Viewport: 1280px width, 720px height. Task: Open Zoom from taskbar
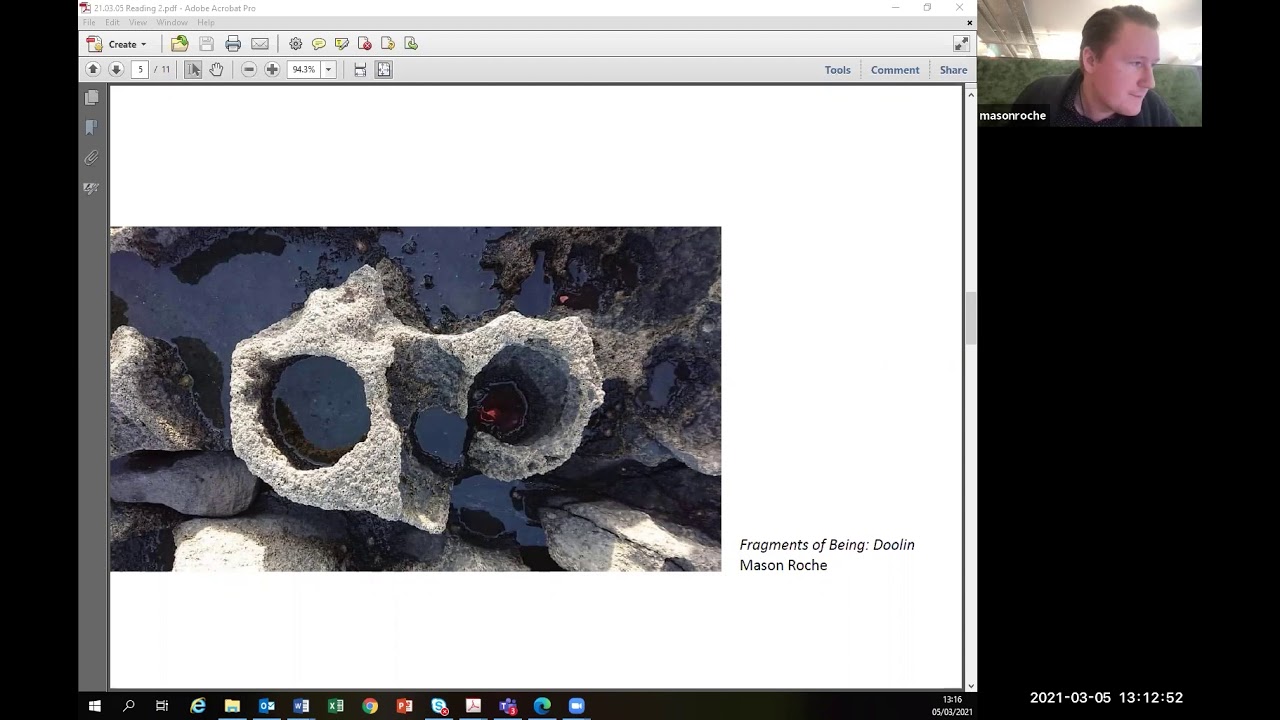576,706
